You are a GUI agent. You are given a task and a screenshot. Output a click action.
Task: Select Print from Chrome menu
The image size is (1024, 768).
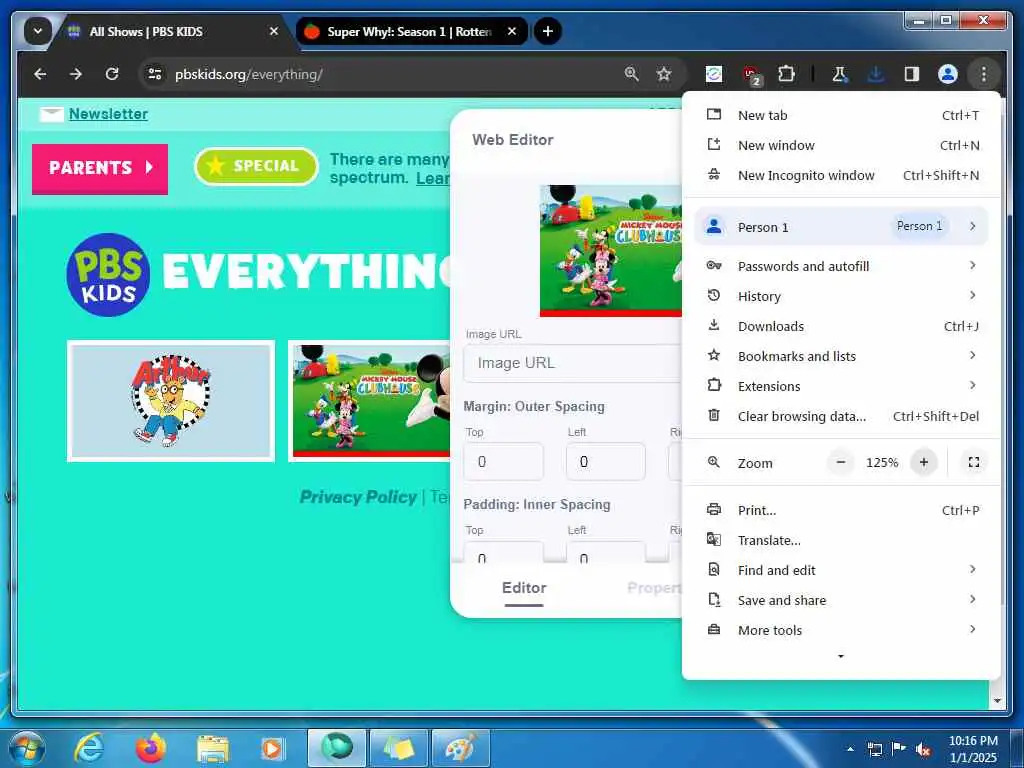tap(841, 510)
